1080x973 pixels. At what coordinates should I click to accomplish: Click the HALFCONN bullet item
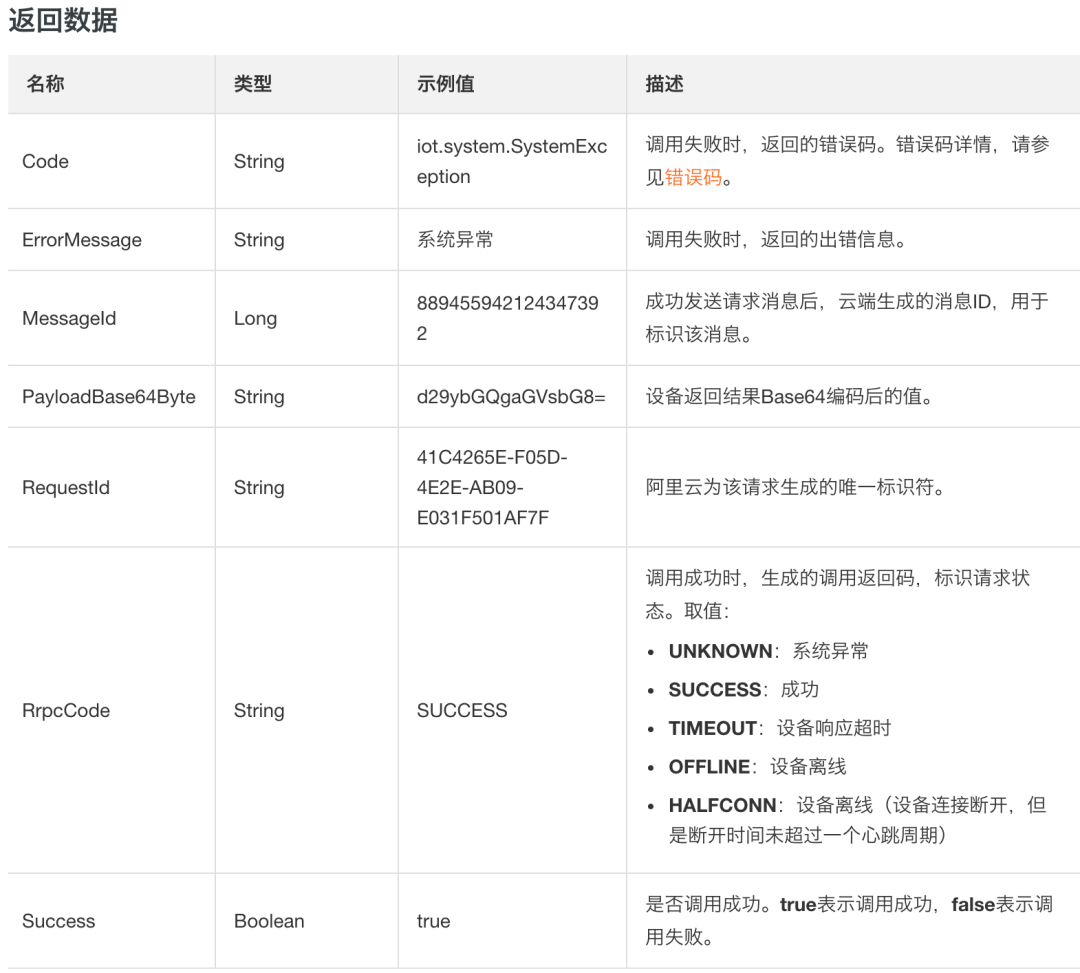858,820
